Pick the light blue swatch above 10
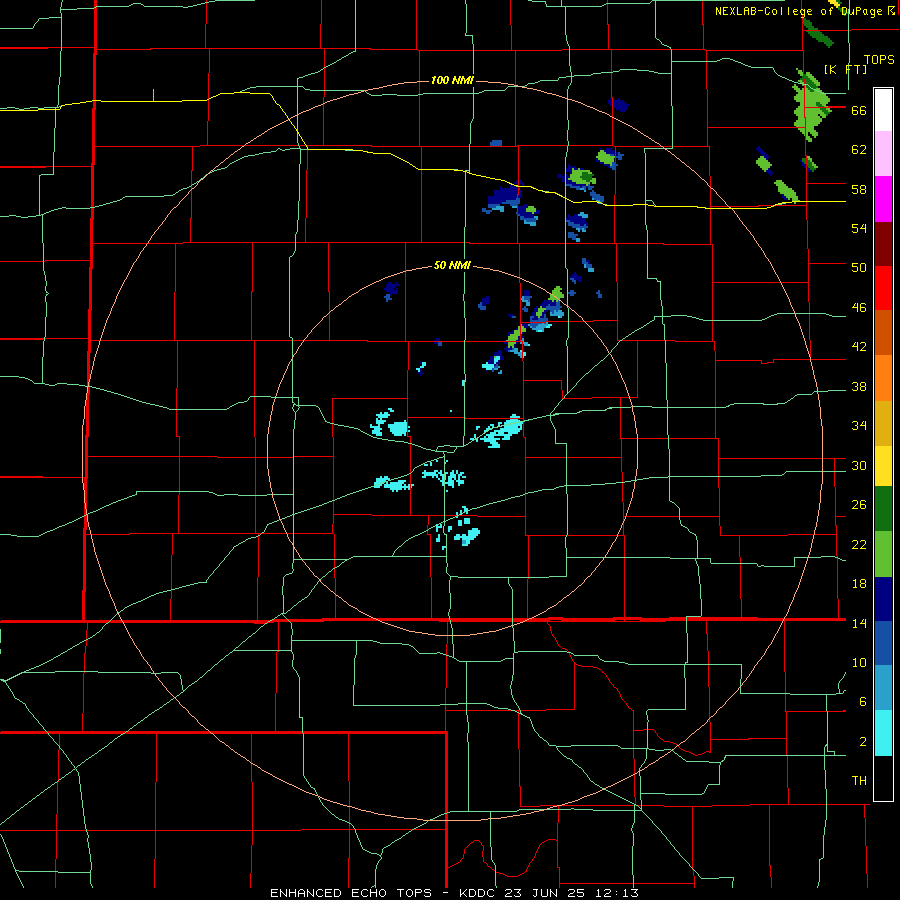The width and height of the screenshot is (900, 900). [883, 688]
